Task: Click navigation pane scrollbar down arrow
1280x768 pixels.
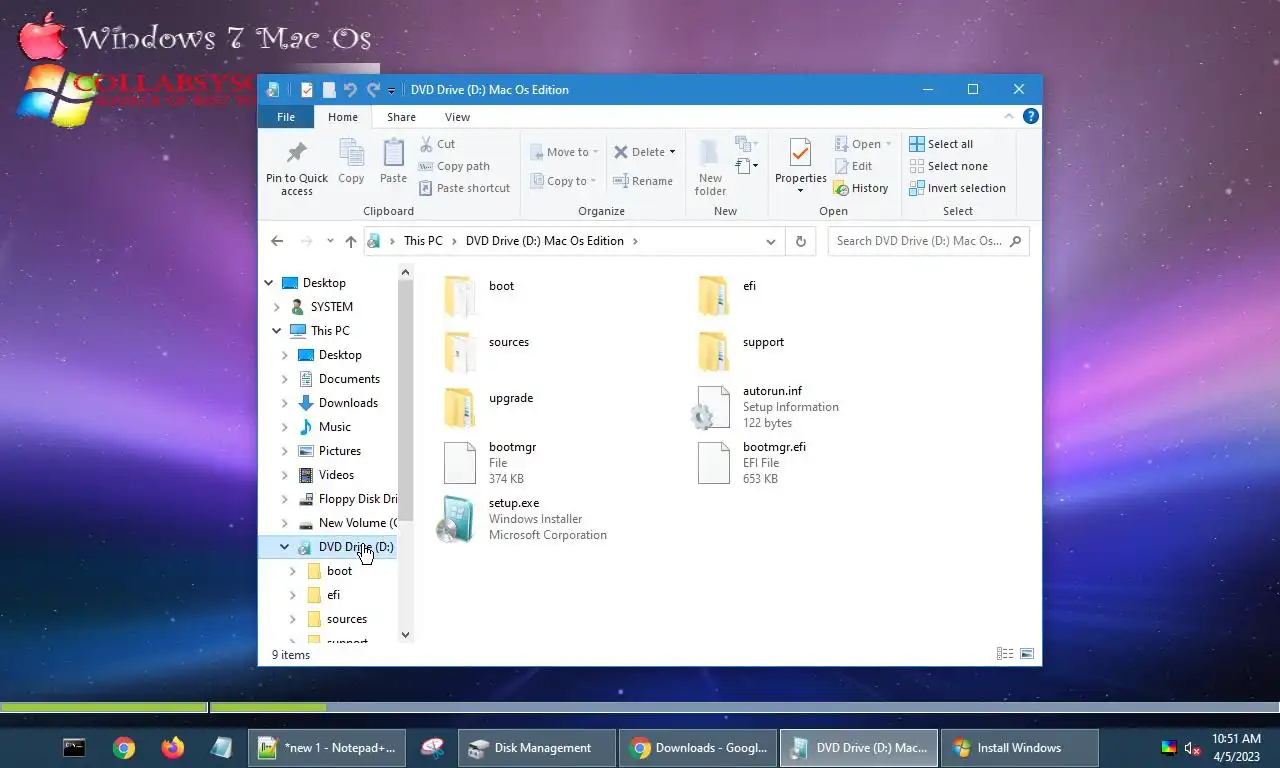Action: coord(405,634)
